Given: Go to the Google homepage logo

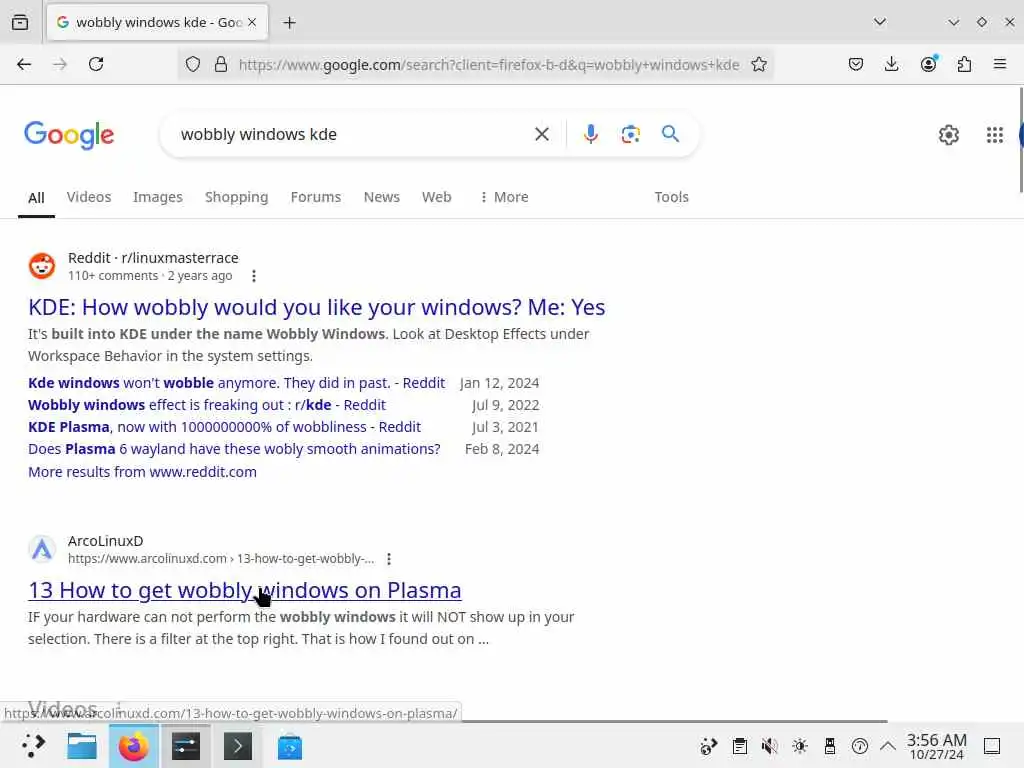Looking at the screenshot, I should pyautogui.click(x=69, y=135).
